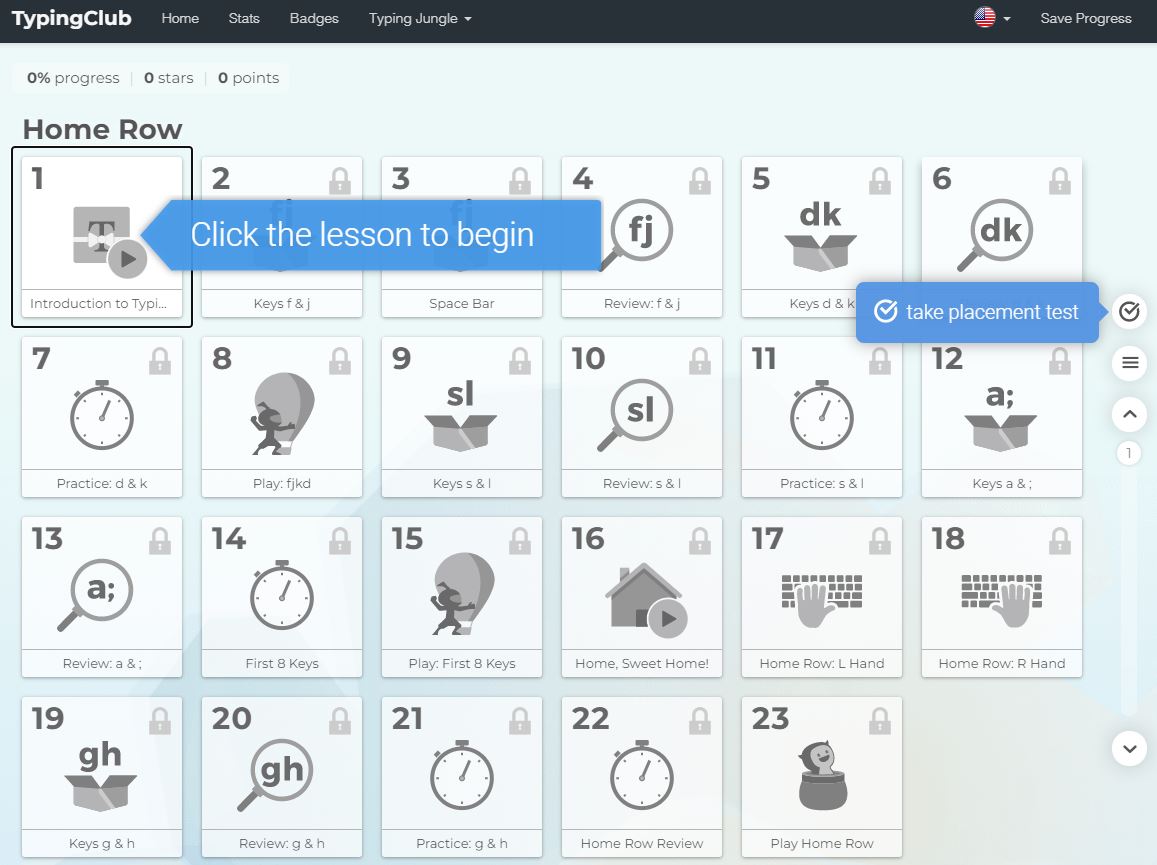
Task: Click the Home Row section heading
Action: click(x=103, y=129)
